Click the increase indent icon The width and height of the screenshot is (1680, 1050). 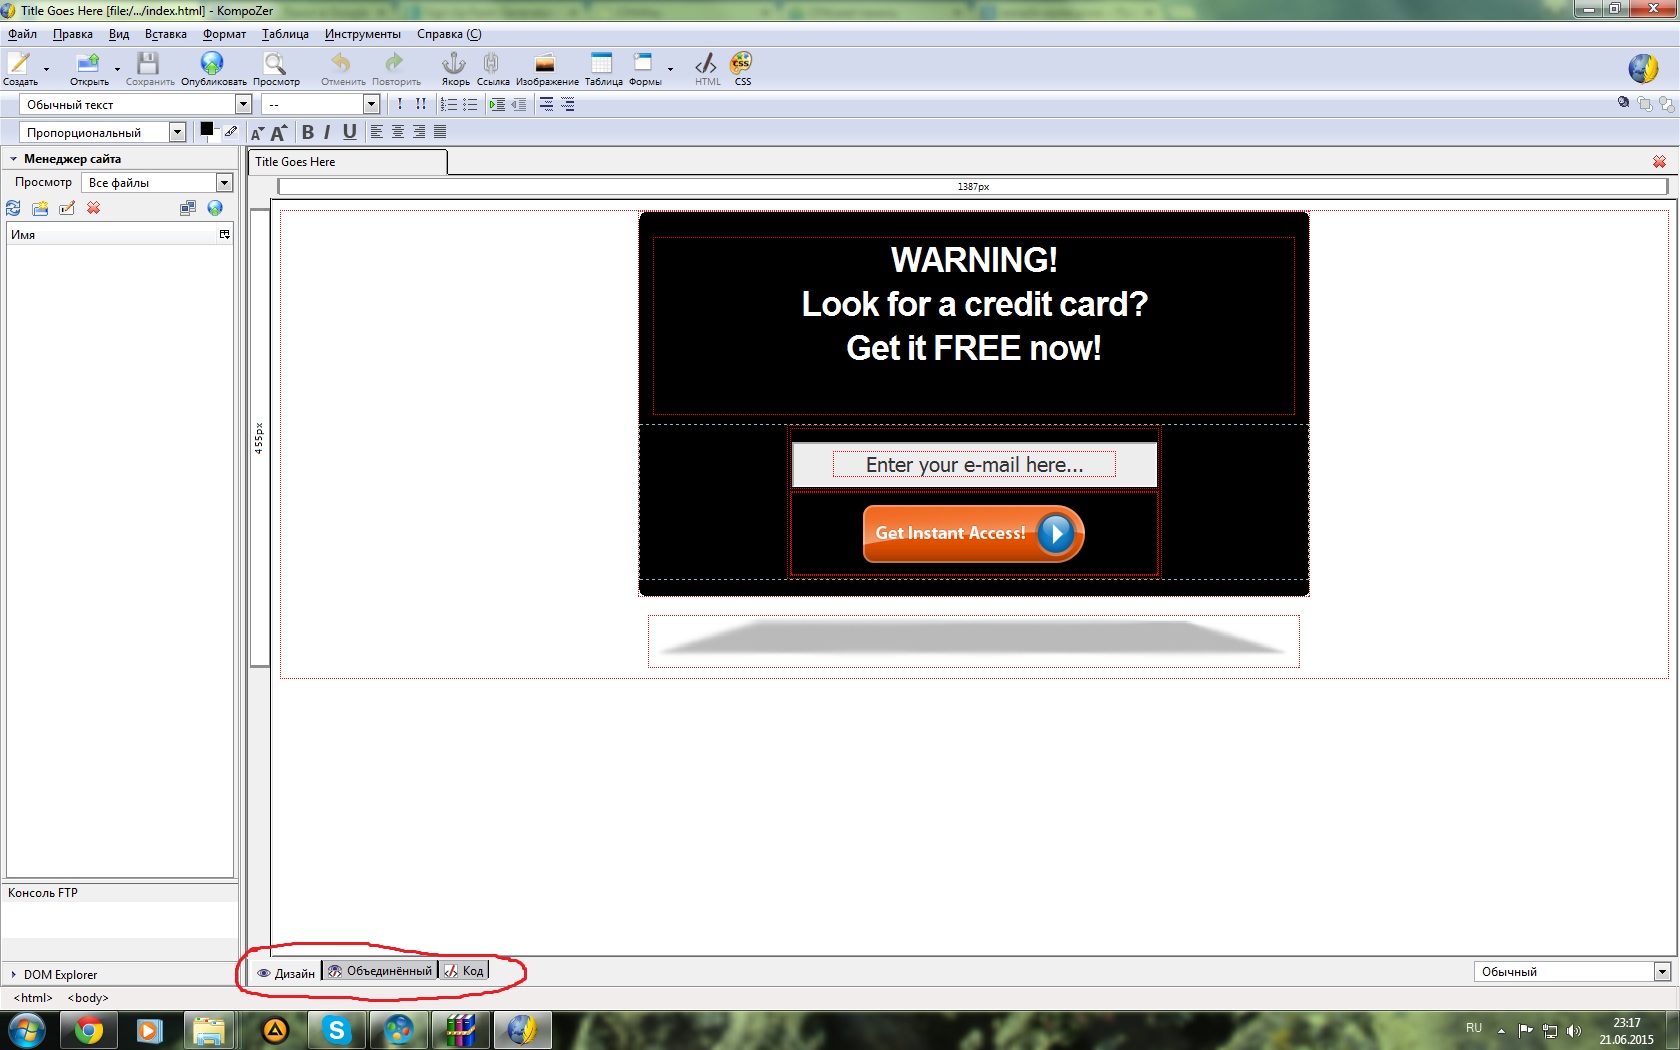[497, 104]
